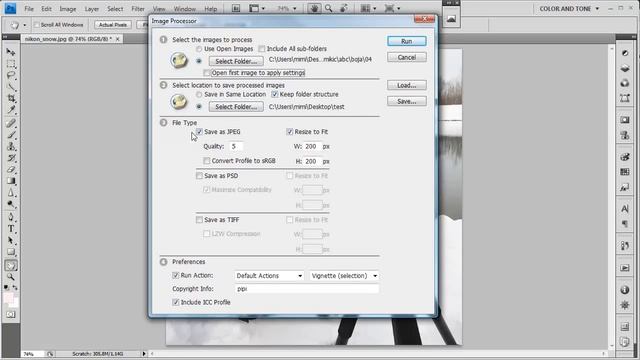Open the Character panel icon

pos(624,209)
